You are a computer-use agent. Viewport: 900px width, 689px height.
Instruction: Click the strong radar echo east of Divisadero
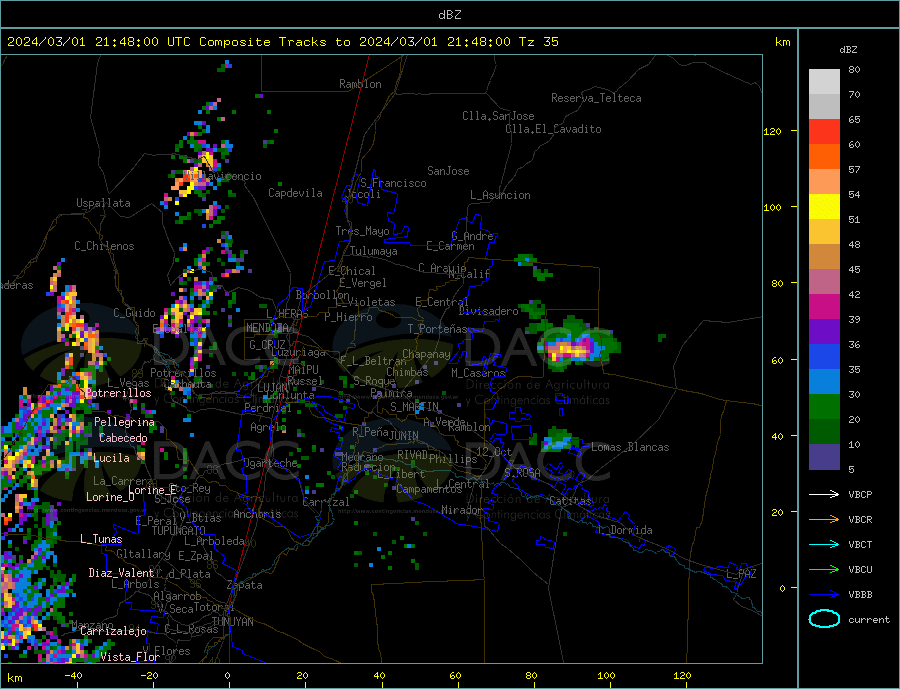[574, 348]
